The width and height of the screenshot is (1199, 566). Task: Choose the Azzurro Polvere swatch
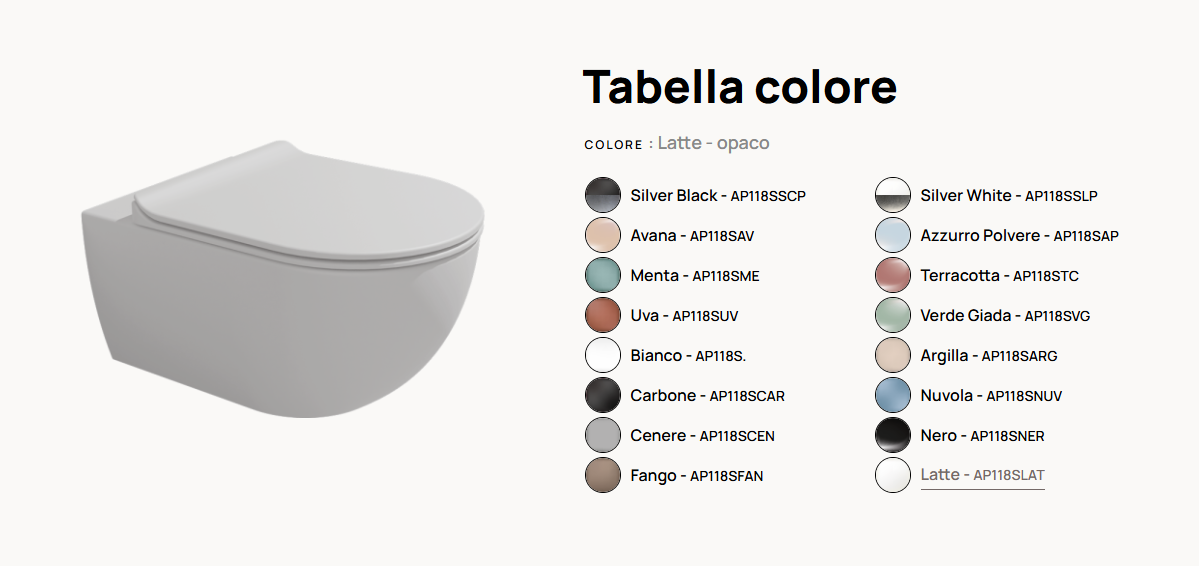coord(893,235)
